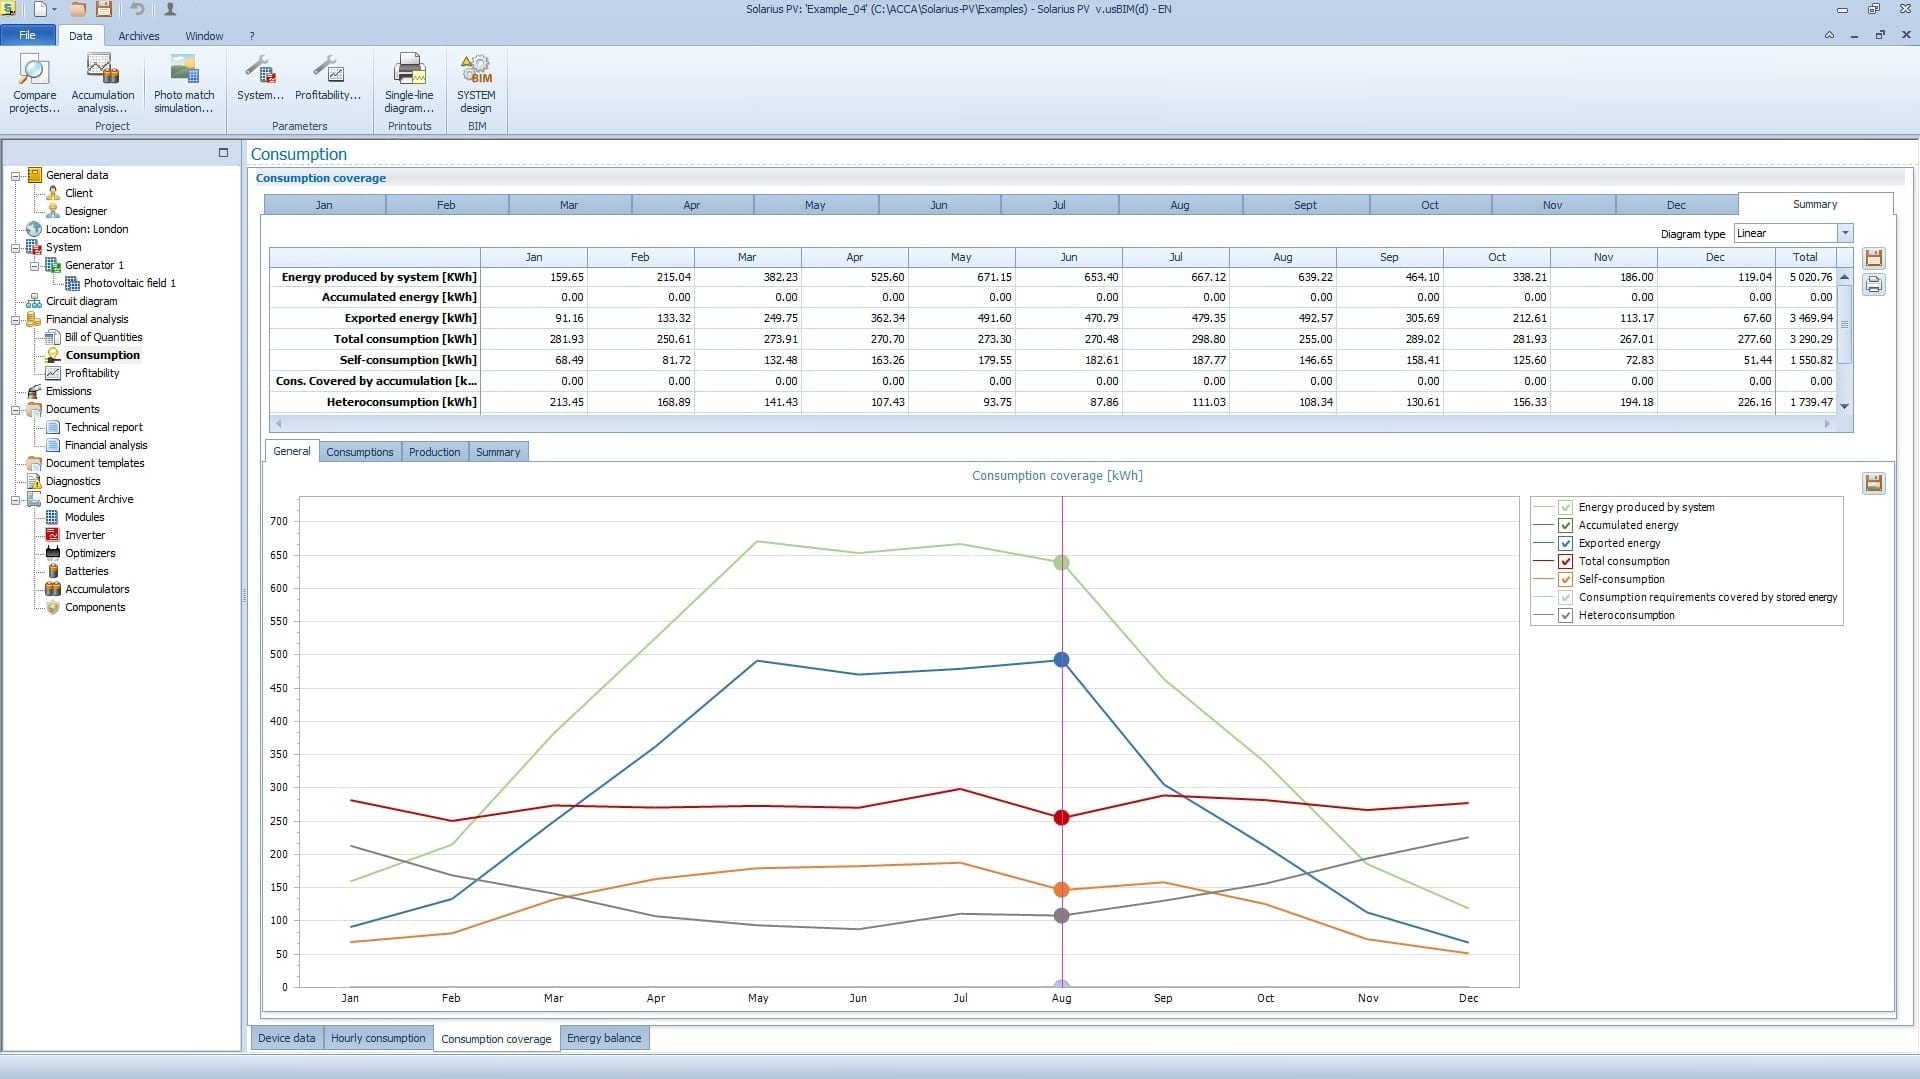Image resolution: width=1920 pixels, height=1079 pixels.
Task: Click green Aug data point on chart
Action: pos(1062,563)
